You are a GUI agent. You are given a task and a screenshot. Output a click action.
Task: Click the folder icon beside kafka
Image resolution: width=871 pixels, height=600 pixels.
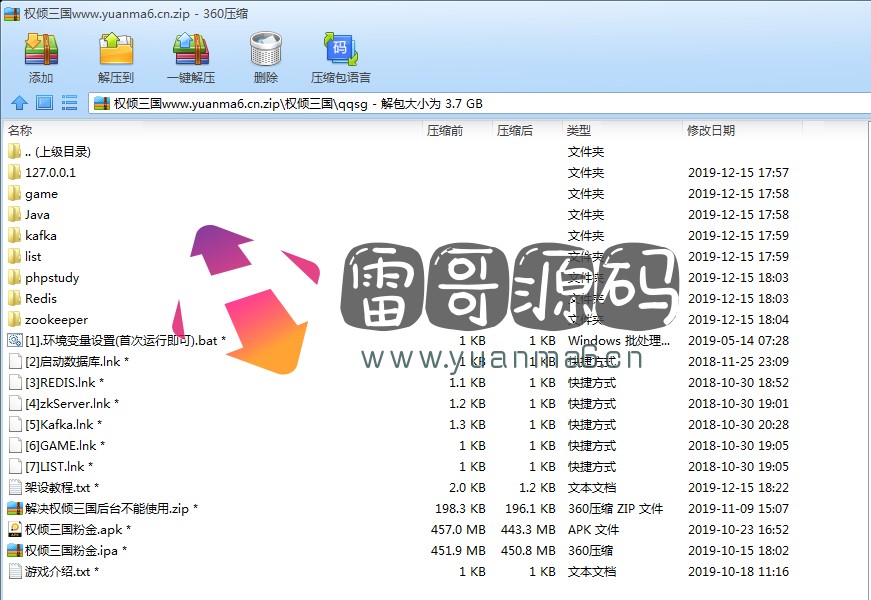tap(14, 236)
